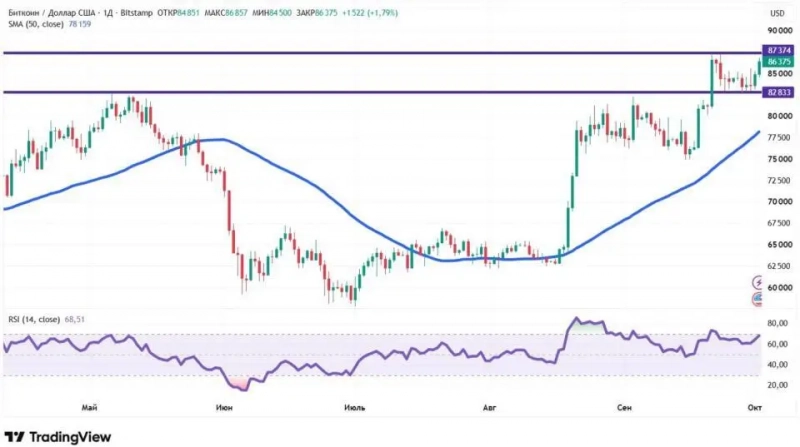Click the 78 159 SMA value
The image size is (800, 447).
[80, 24]
